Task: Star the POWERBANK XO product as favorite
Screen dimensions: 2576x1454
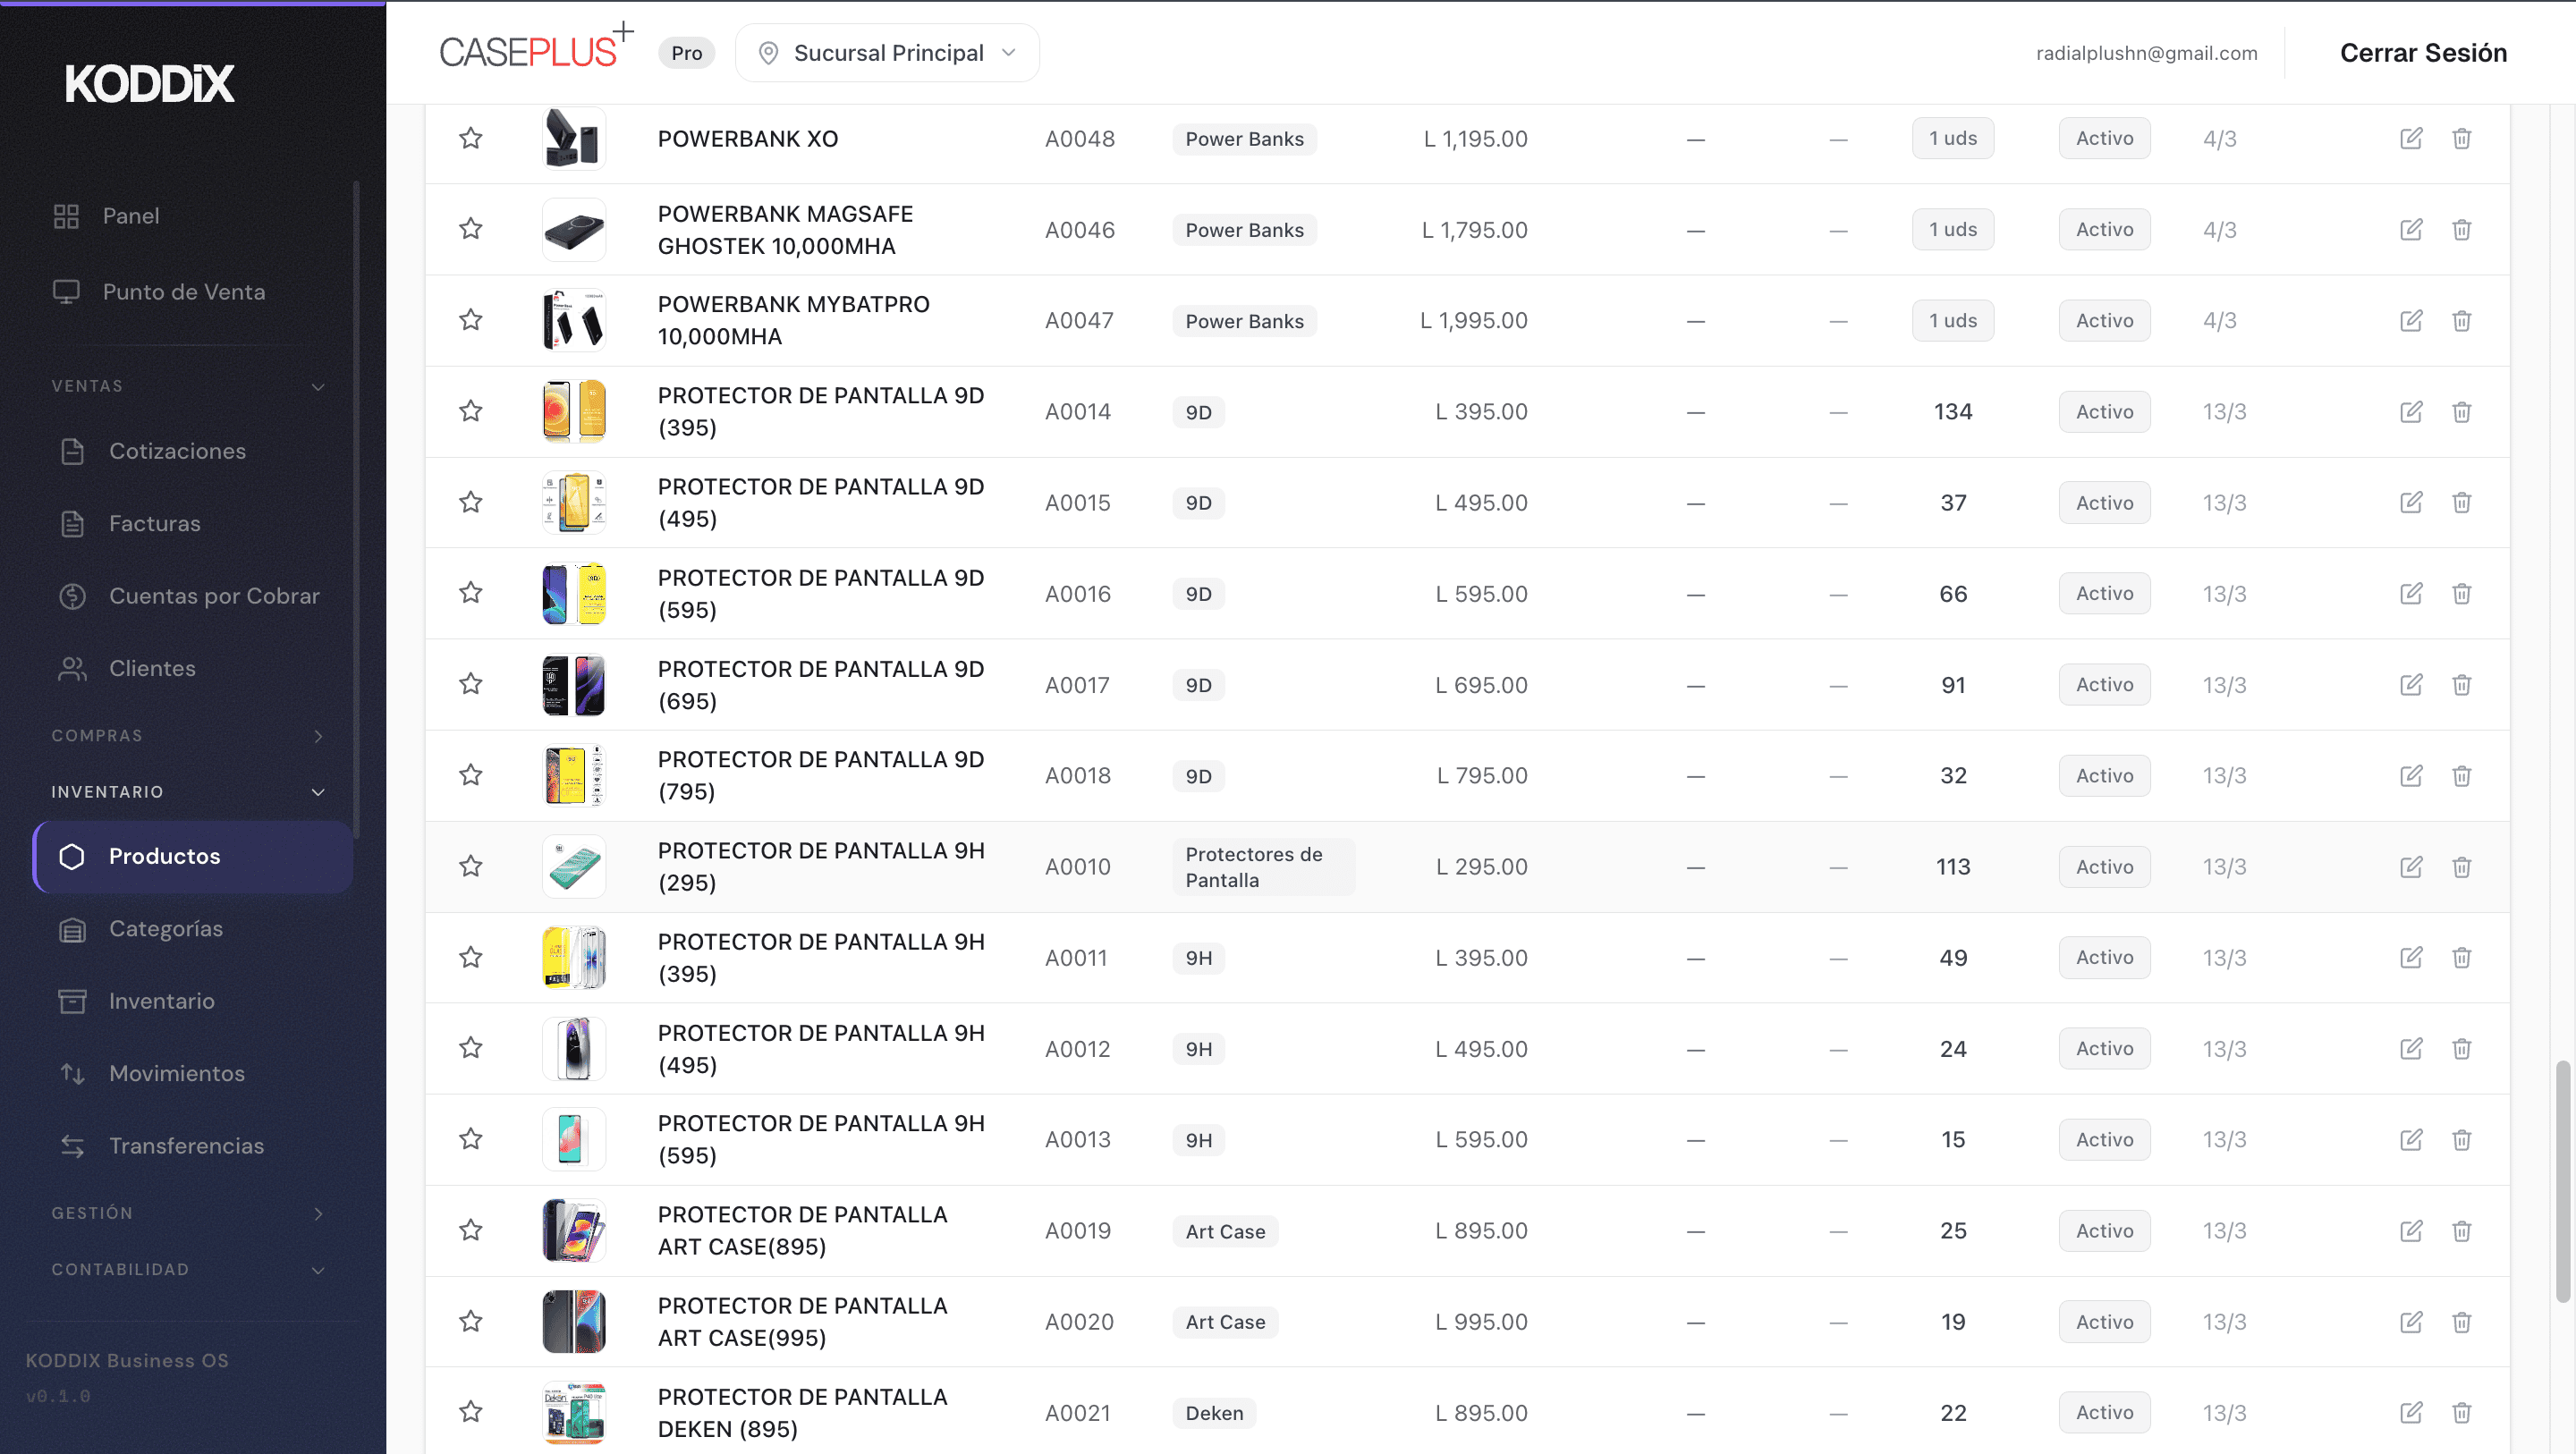Action: (471, 138)
